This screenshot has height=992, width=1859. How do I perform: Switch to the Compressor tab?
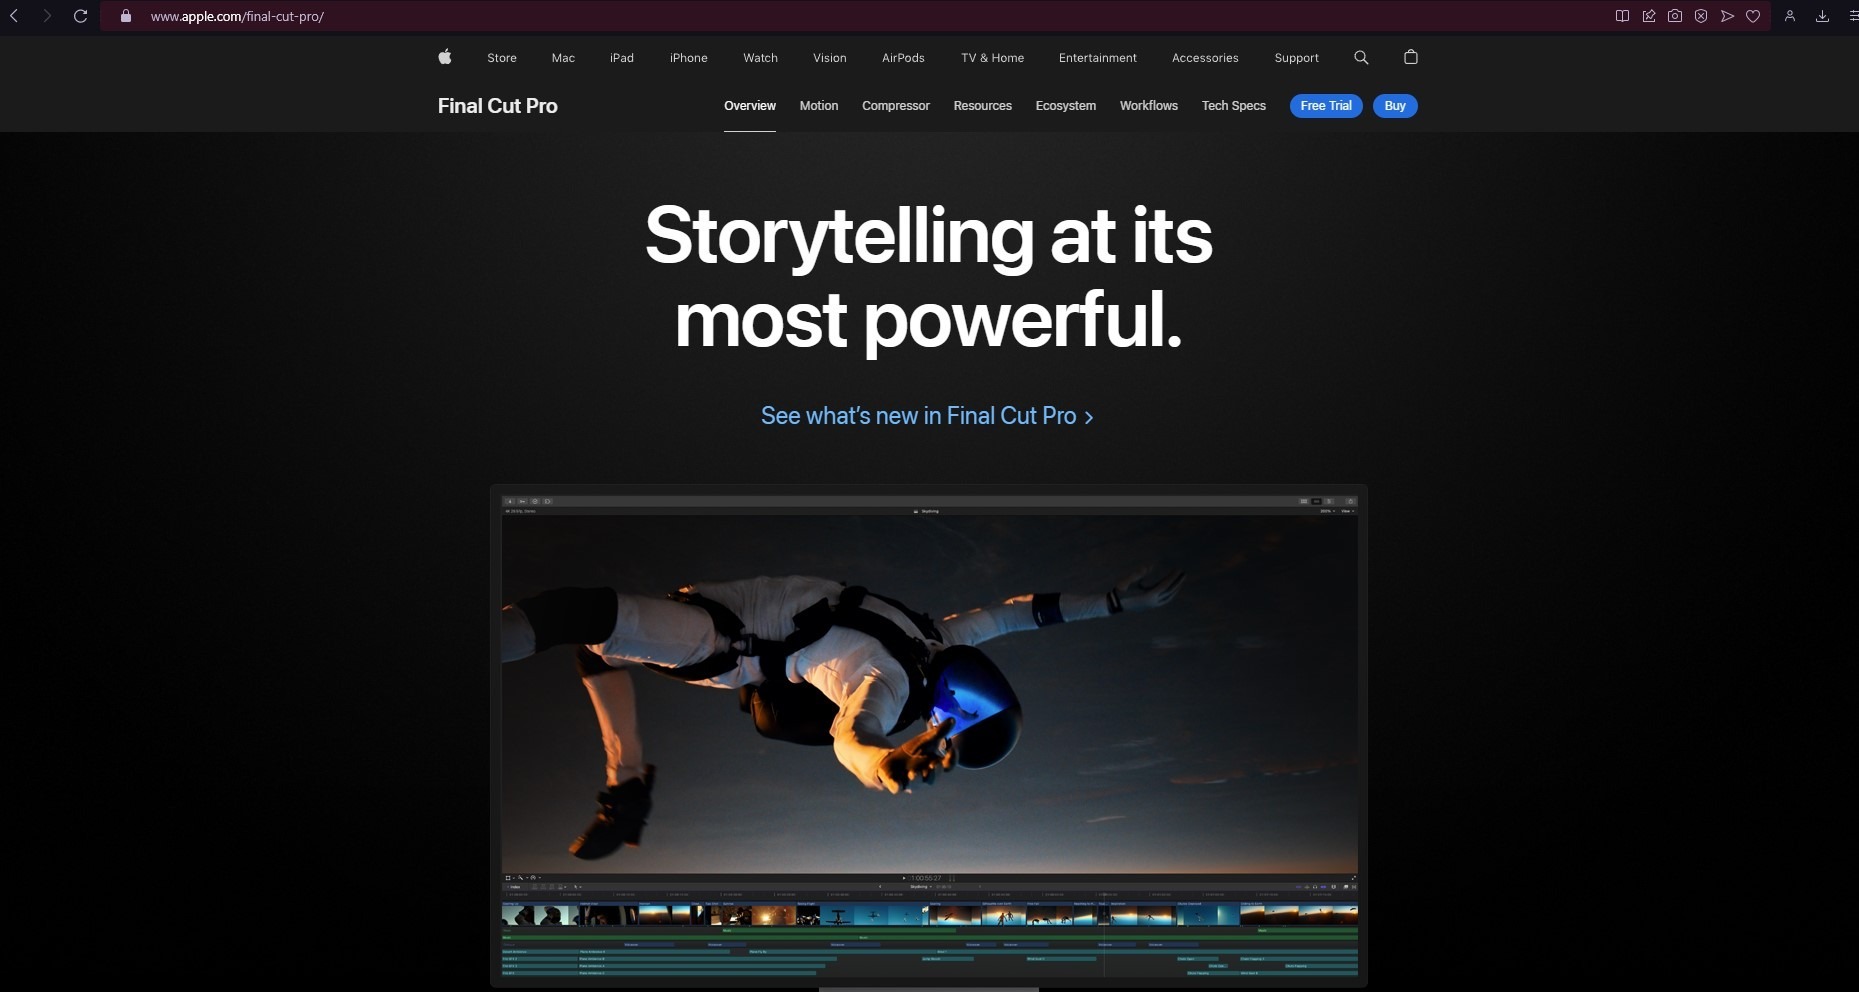(896, 106)
